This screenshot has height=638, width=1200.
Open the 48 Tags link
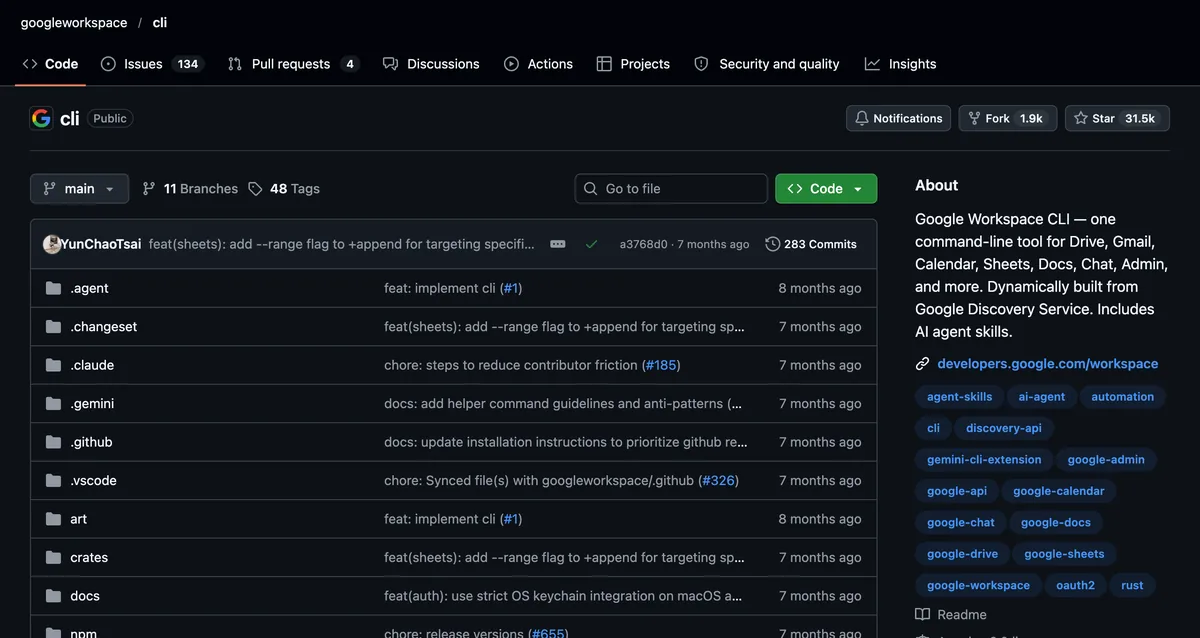pyautogui.click(x=284, y=189)
